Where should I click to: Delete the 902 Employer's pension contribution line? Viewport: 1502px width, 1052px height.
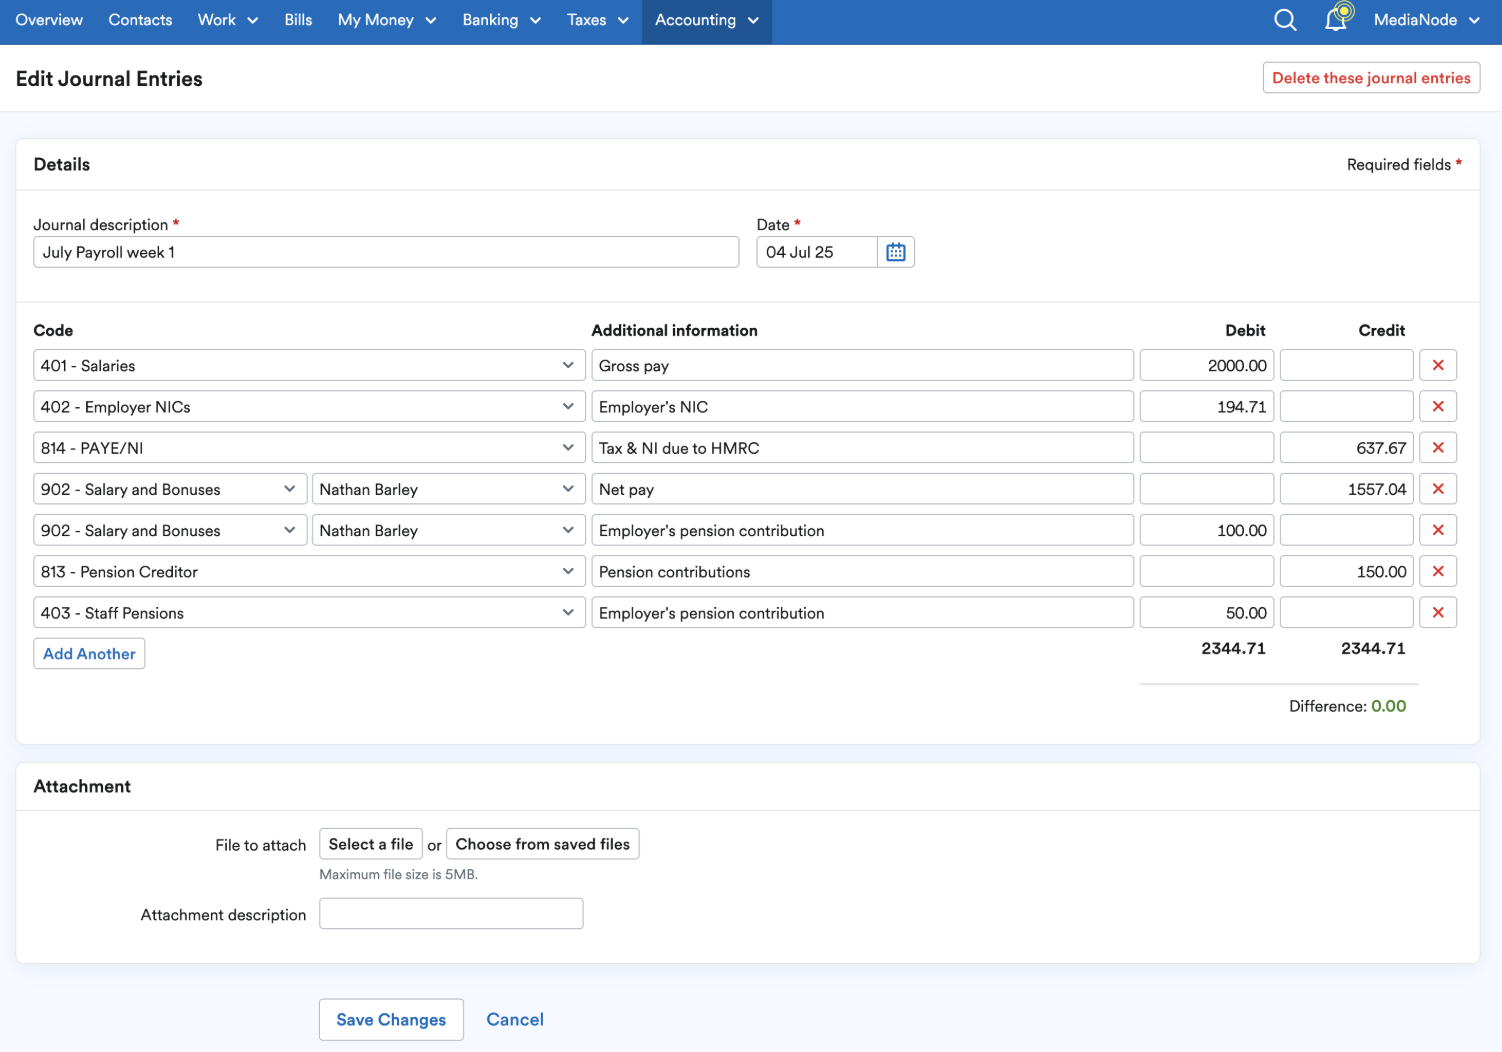1438,530
